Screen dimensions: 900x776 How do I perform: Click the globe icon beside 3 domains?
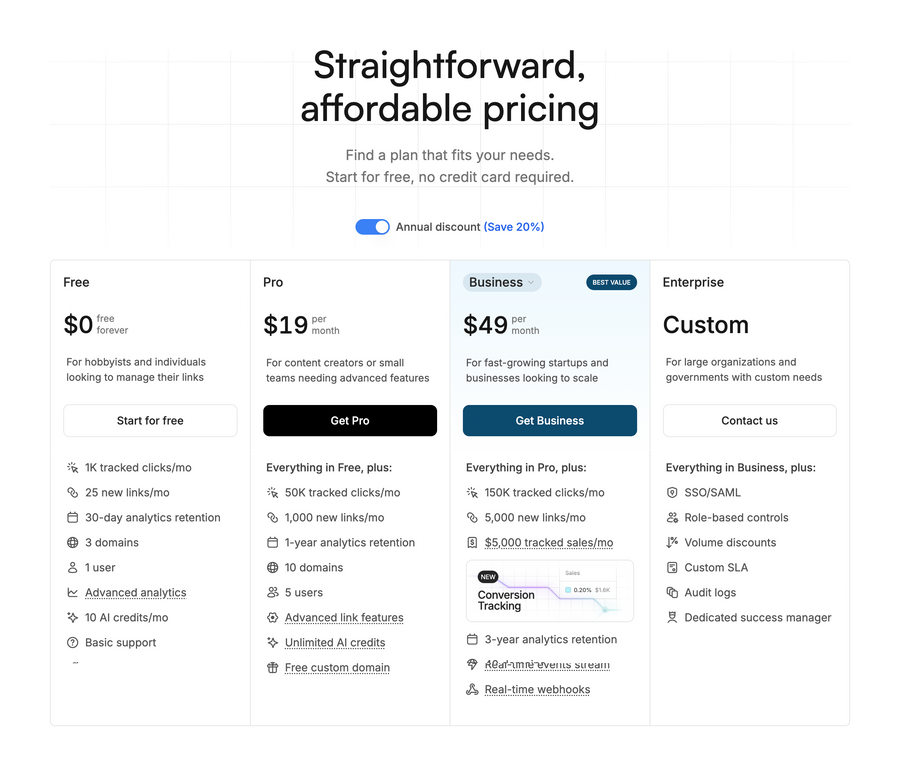72,542
